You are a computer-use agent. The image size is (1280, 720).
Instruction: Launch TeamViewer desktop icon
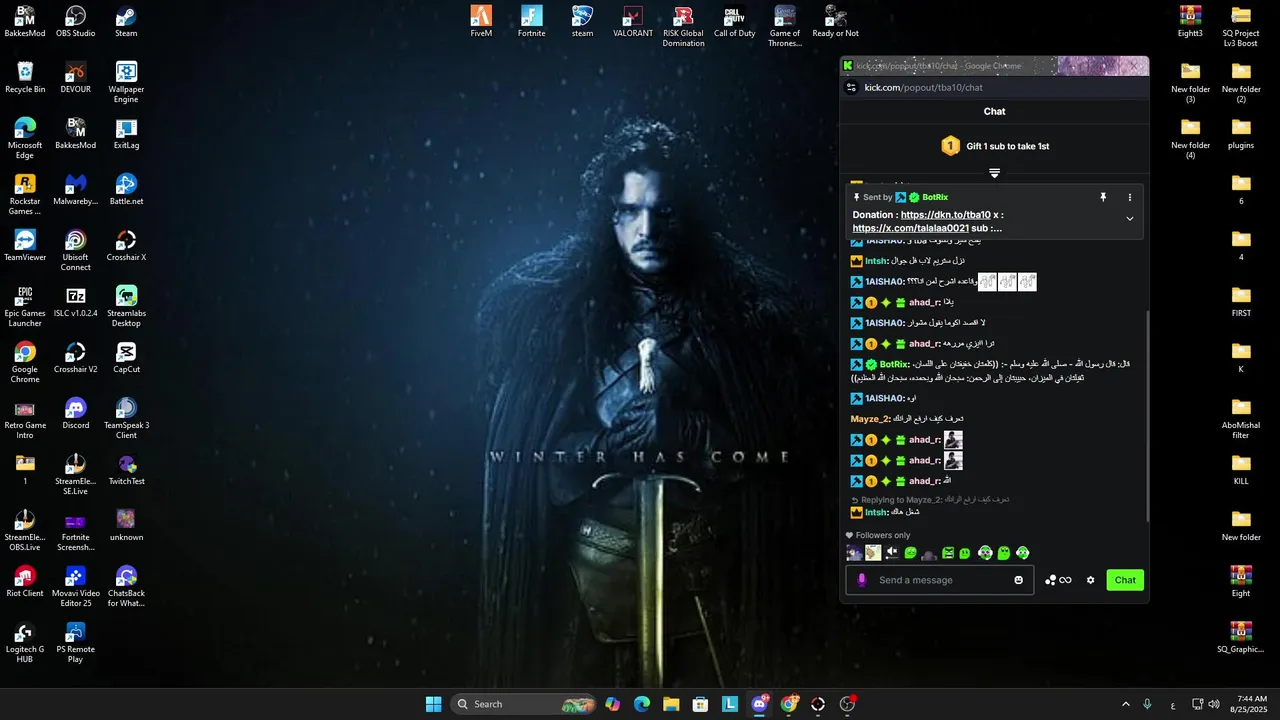click(25, 246)
